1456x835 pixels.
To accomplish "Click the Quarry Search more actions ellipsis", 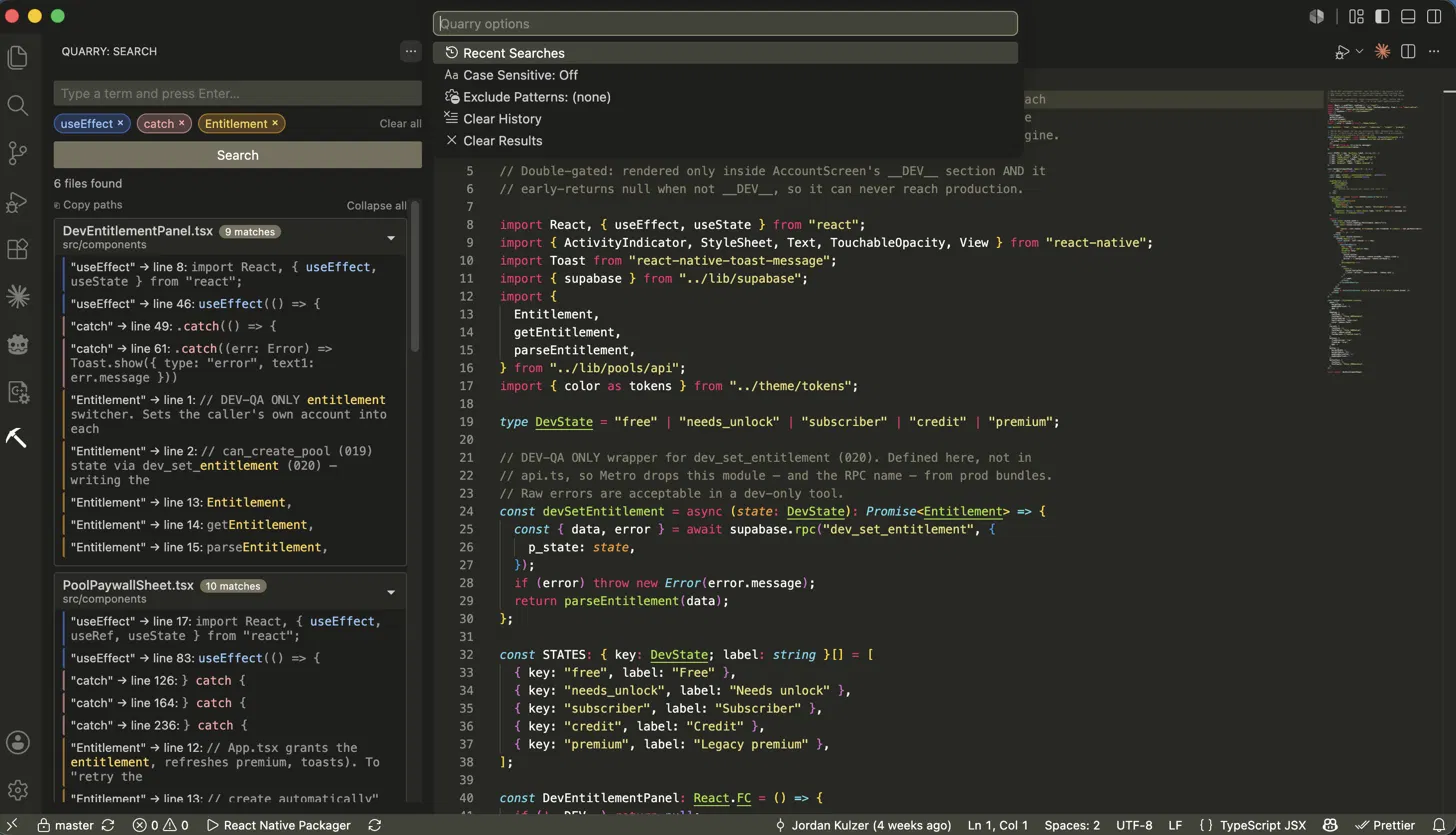I will point(410,51).
